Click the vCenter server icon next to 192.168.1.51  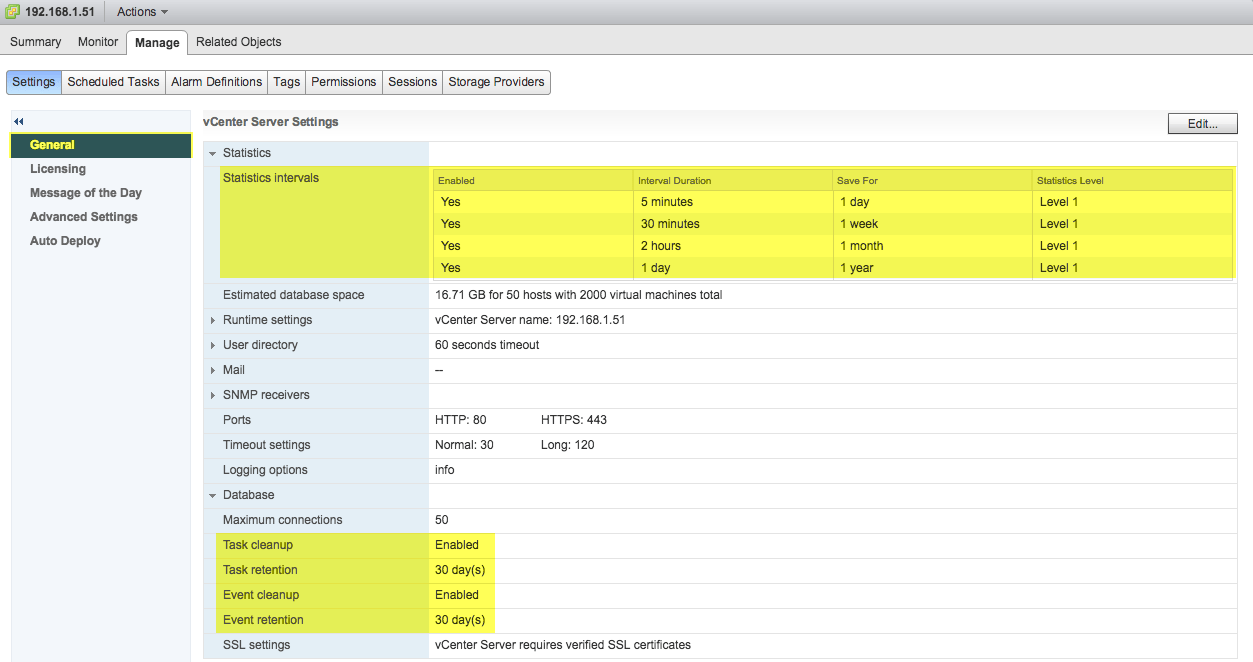point(12,11)
